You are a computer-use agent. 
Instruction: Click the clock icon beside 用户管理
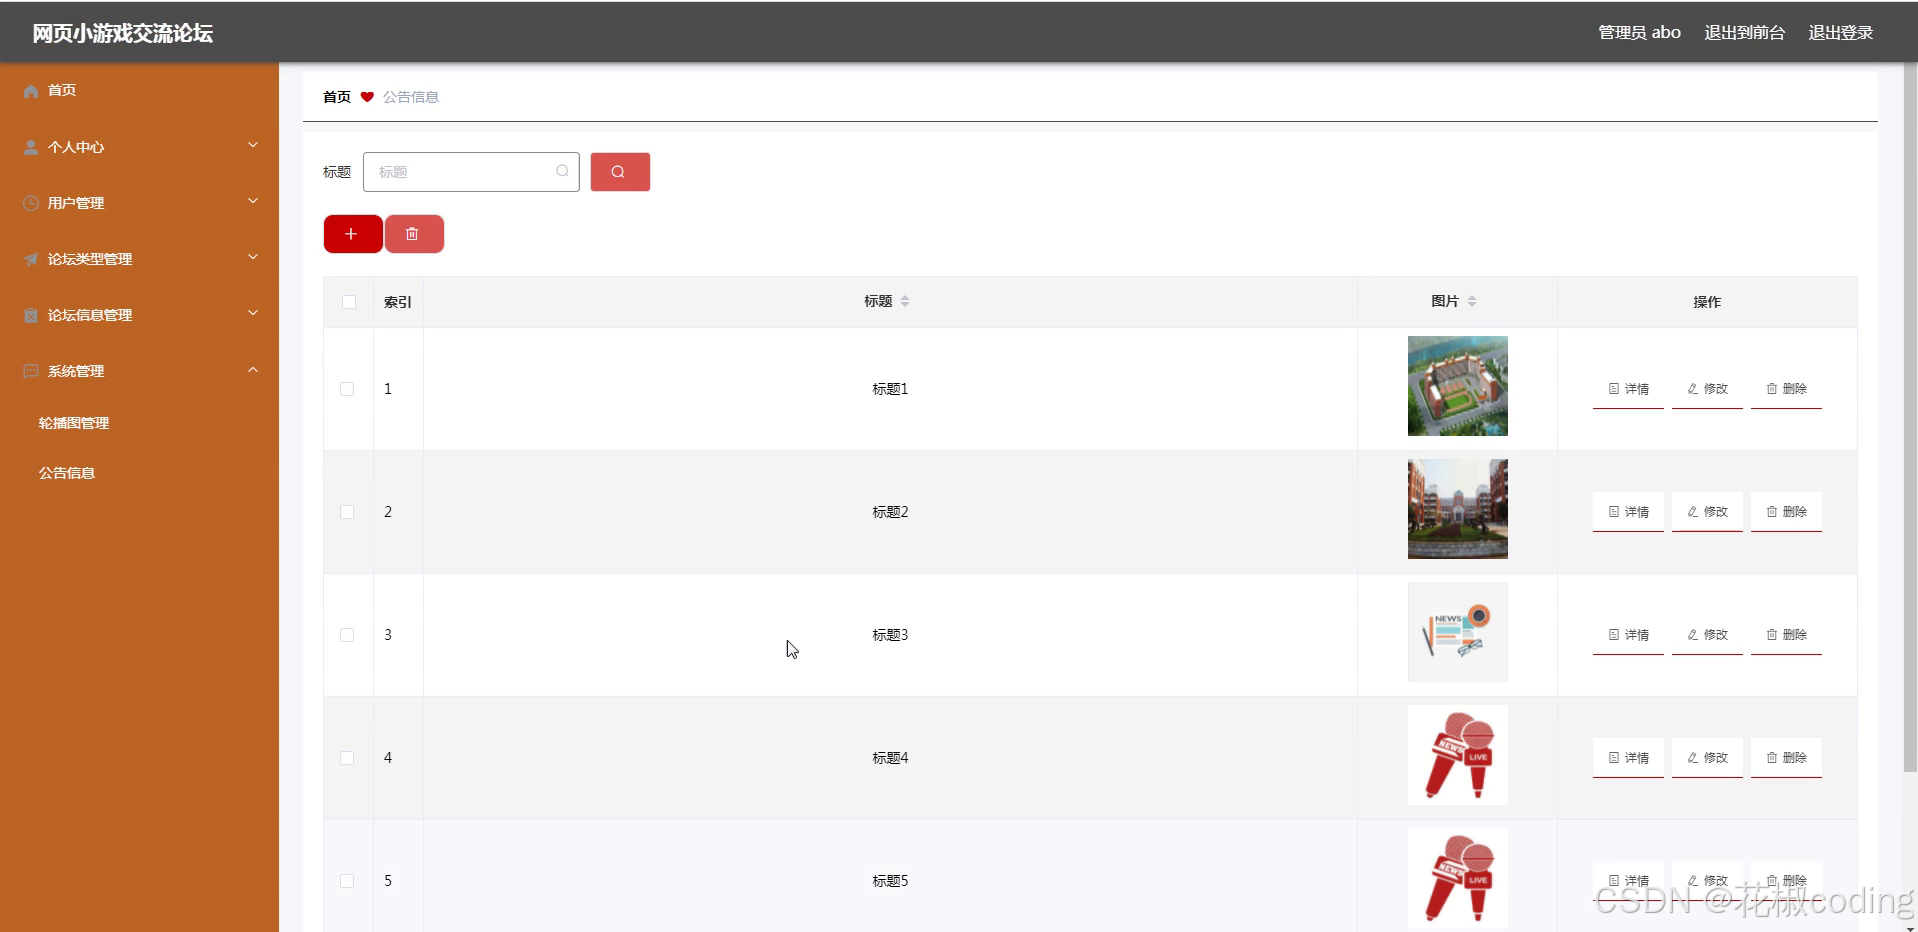[x=31, y=203]
